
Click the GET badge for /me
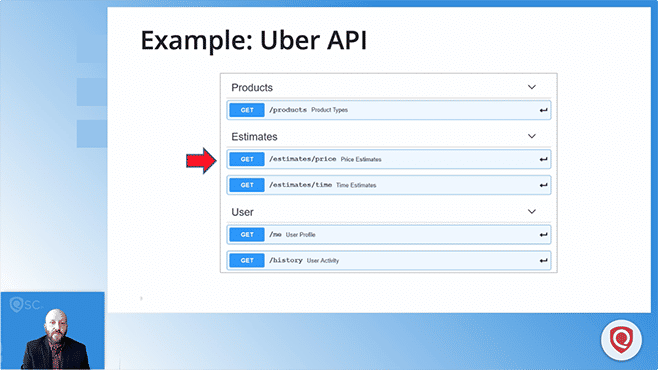point(247,235)
